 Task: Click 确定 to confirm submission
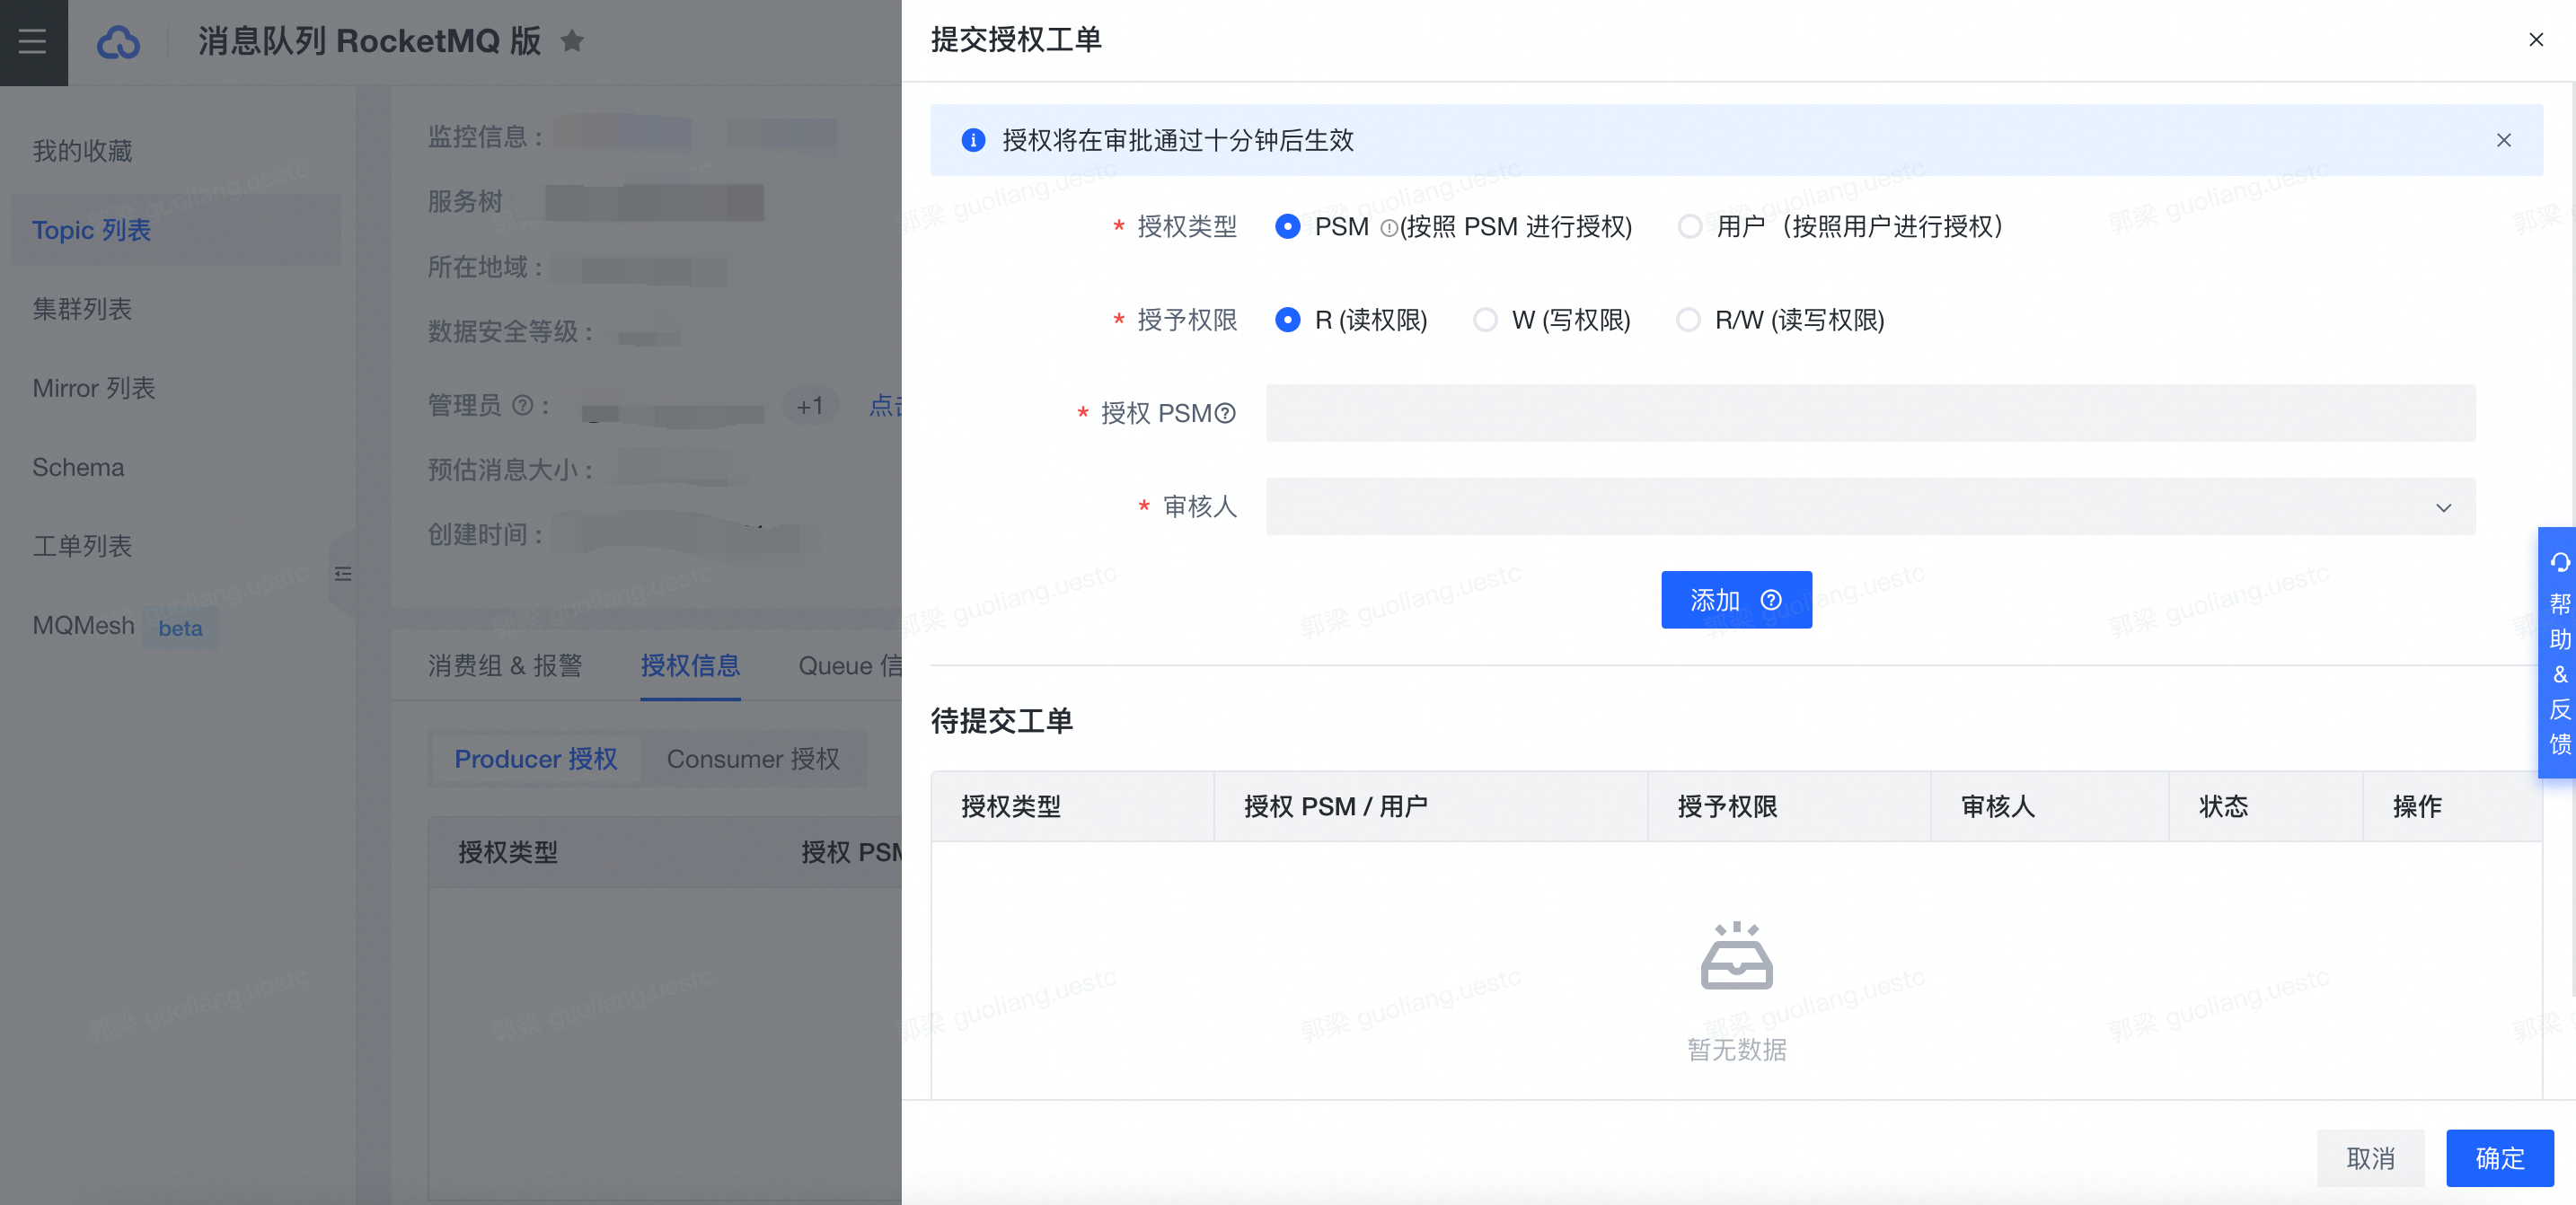coord(2499,1158)
